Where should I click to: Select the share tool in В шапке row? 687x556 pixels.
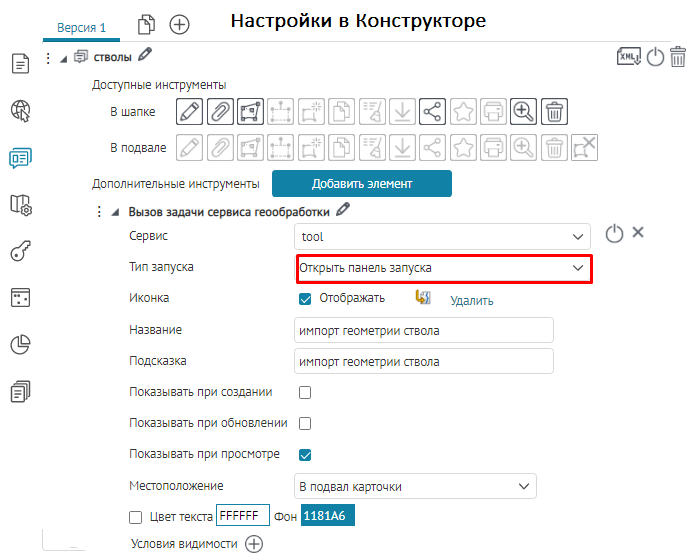432,111
